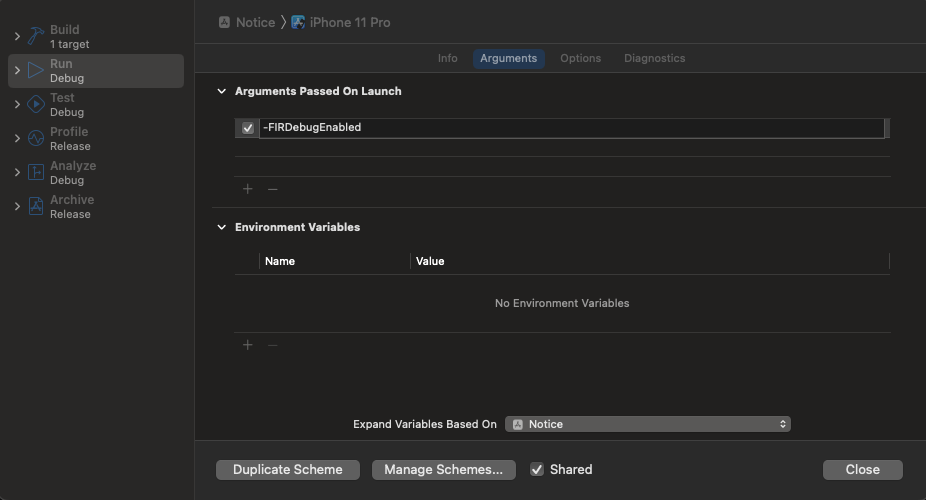This screenshot has width=926, height=500.
Task: Click the Archive action icon
Action: point(35,207)
